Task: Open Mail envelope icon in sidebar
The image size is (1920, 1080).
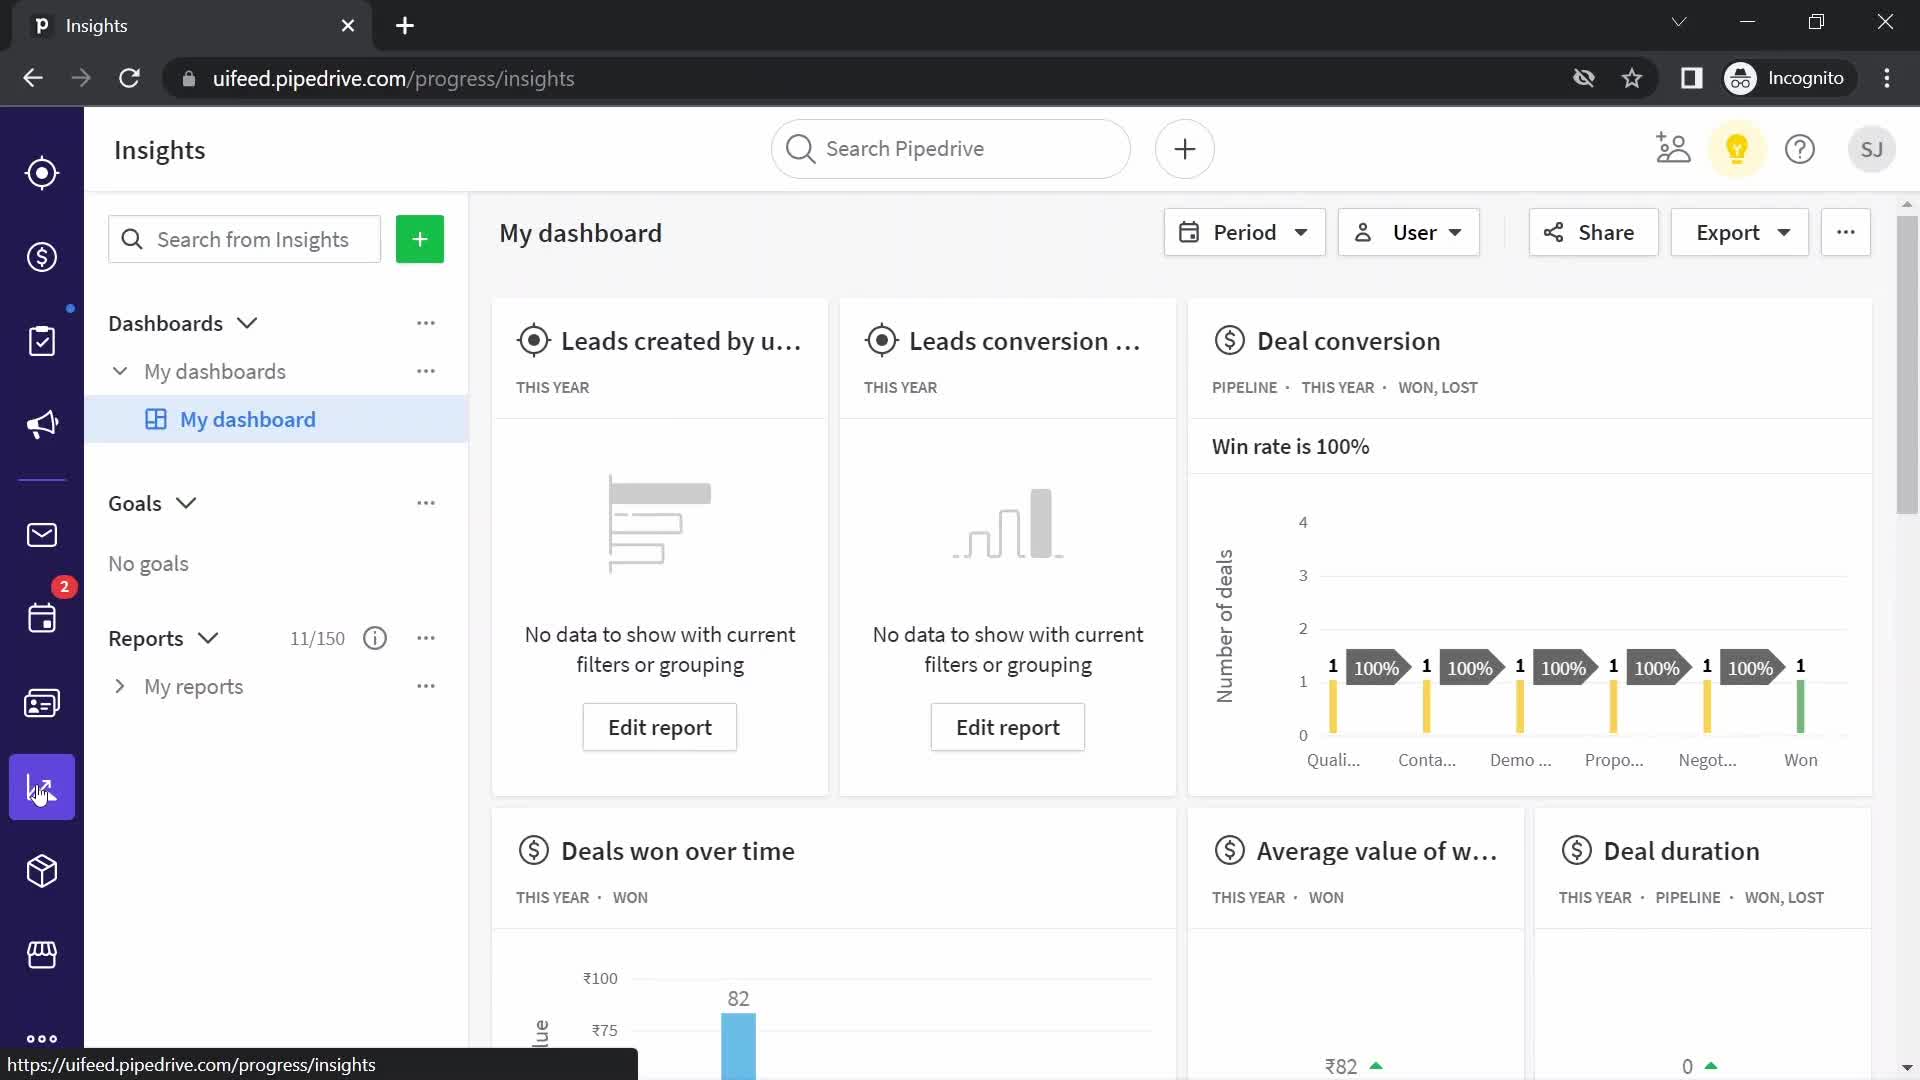Action: pyautogui.click(x=42, y=535)
